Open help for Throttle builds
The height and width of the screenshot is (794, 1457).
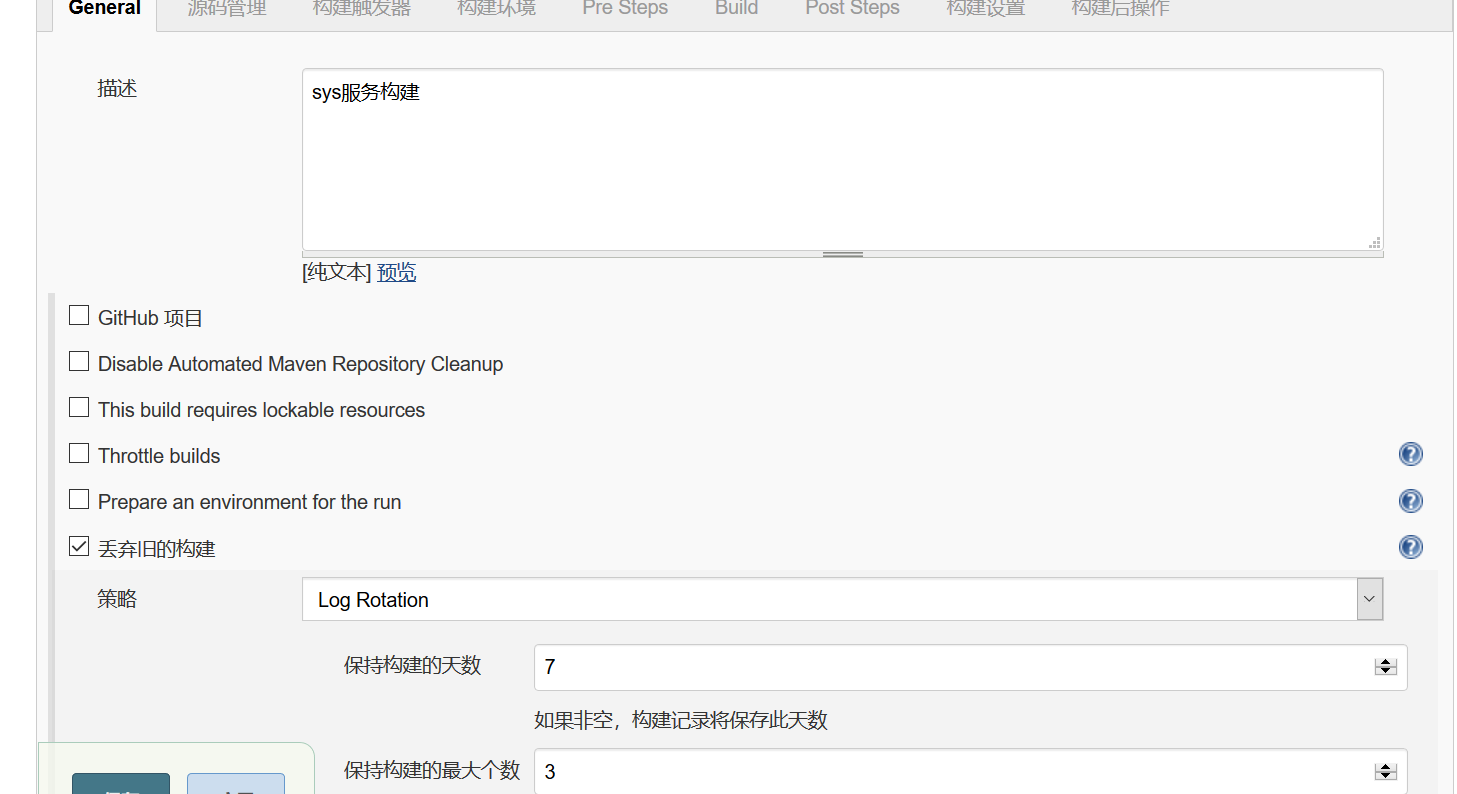click(1410, 455)
